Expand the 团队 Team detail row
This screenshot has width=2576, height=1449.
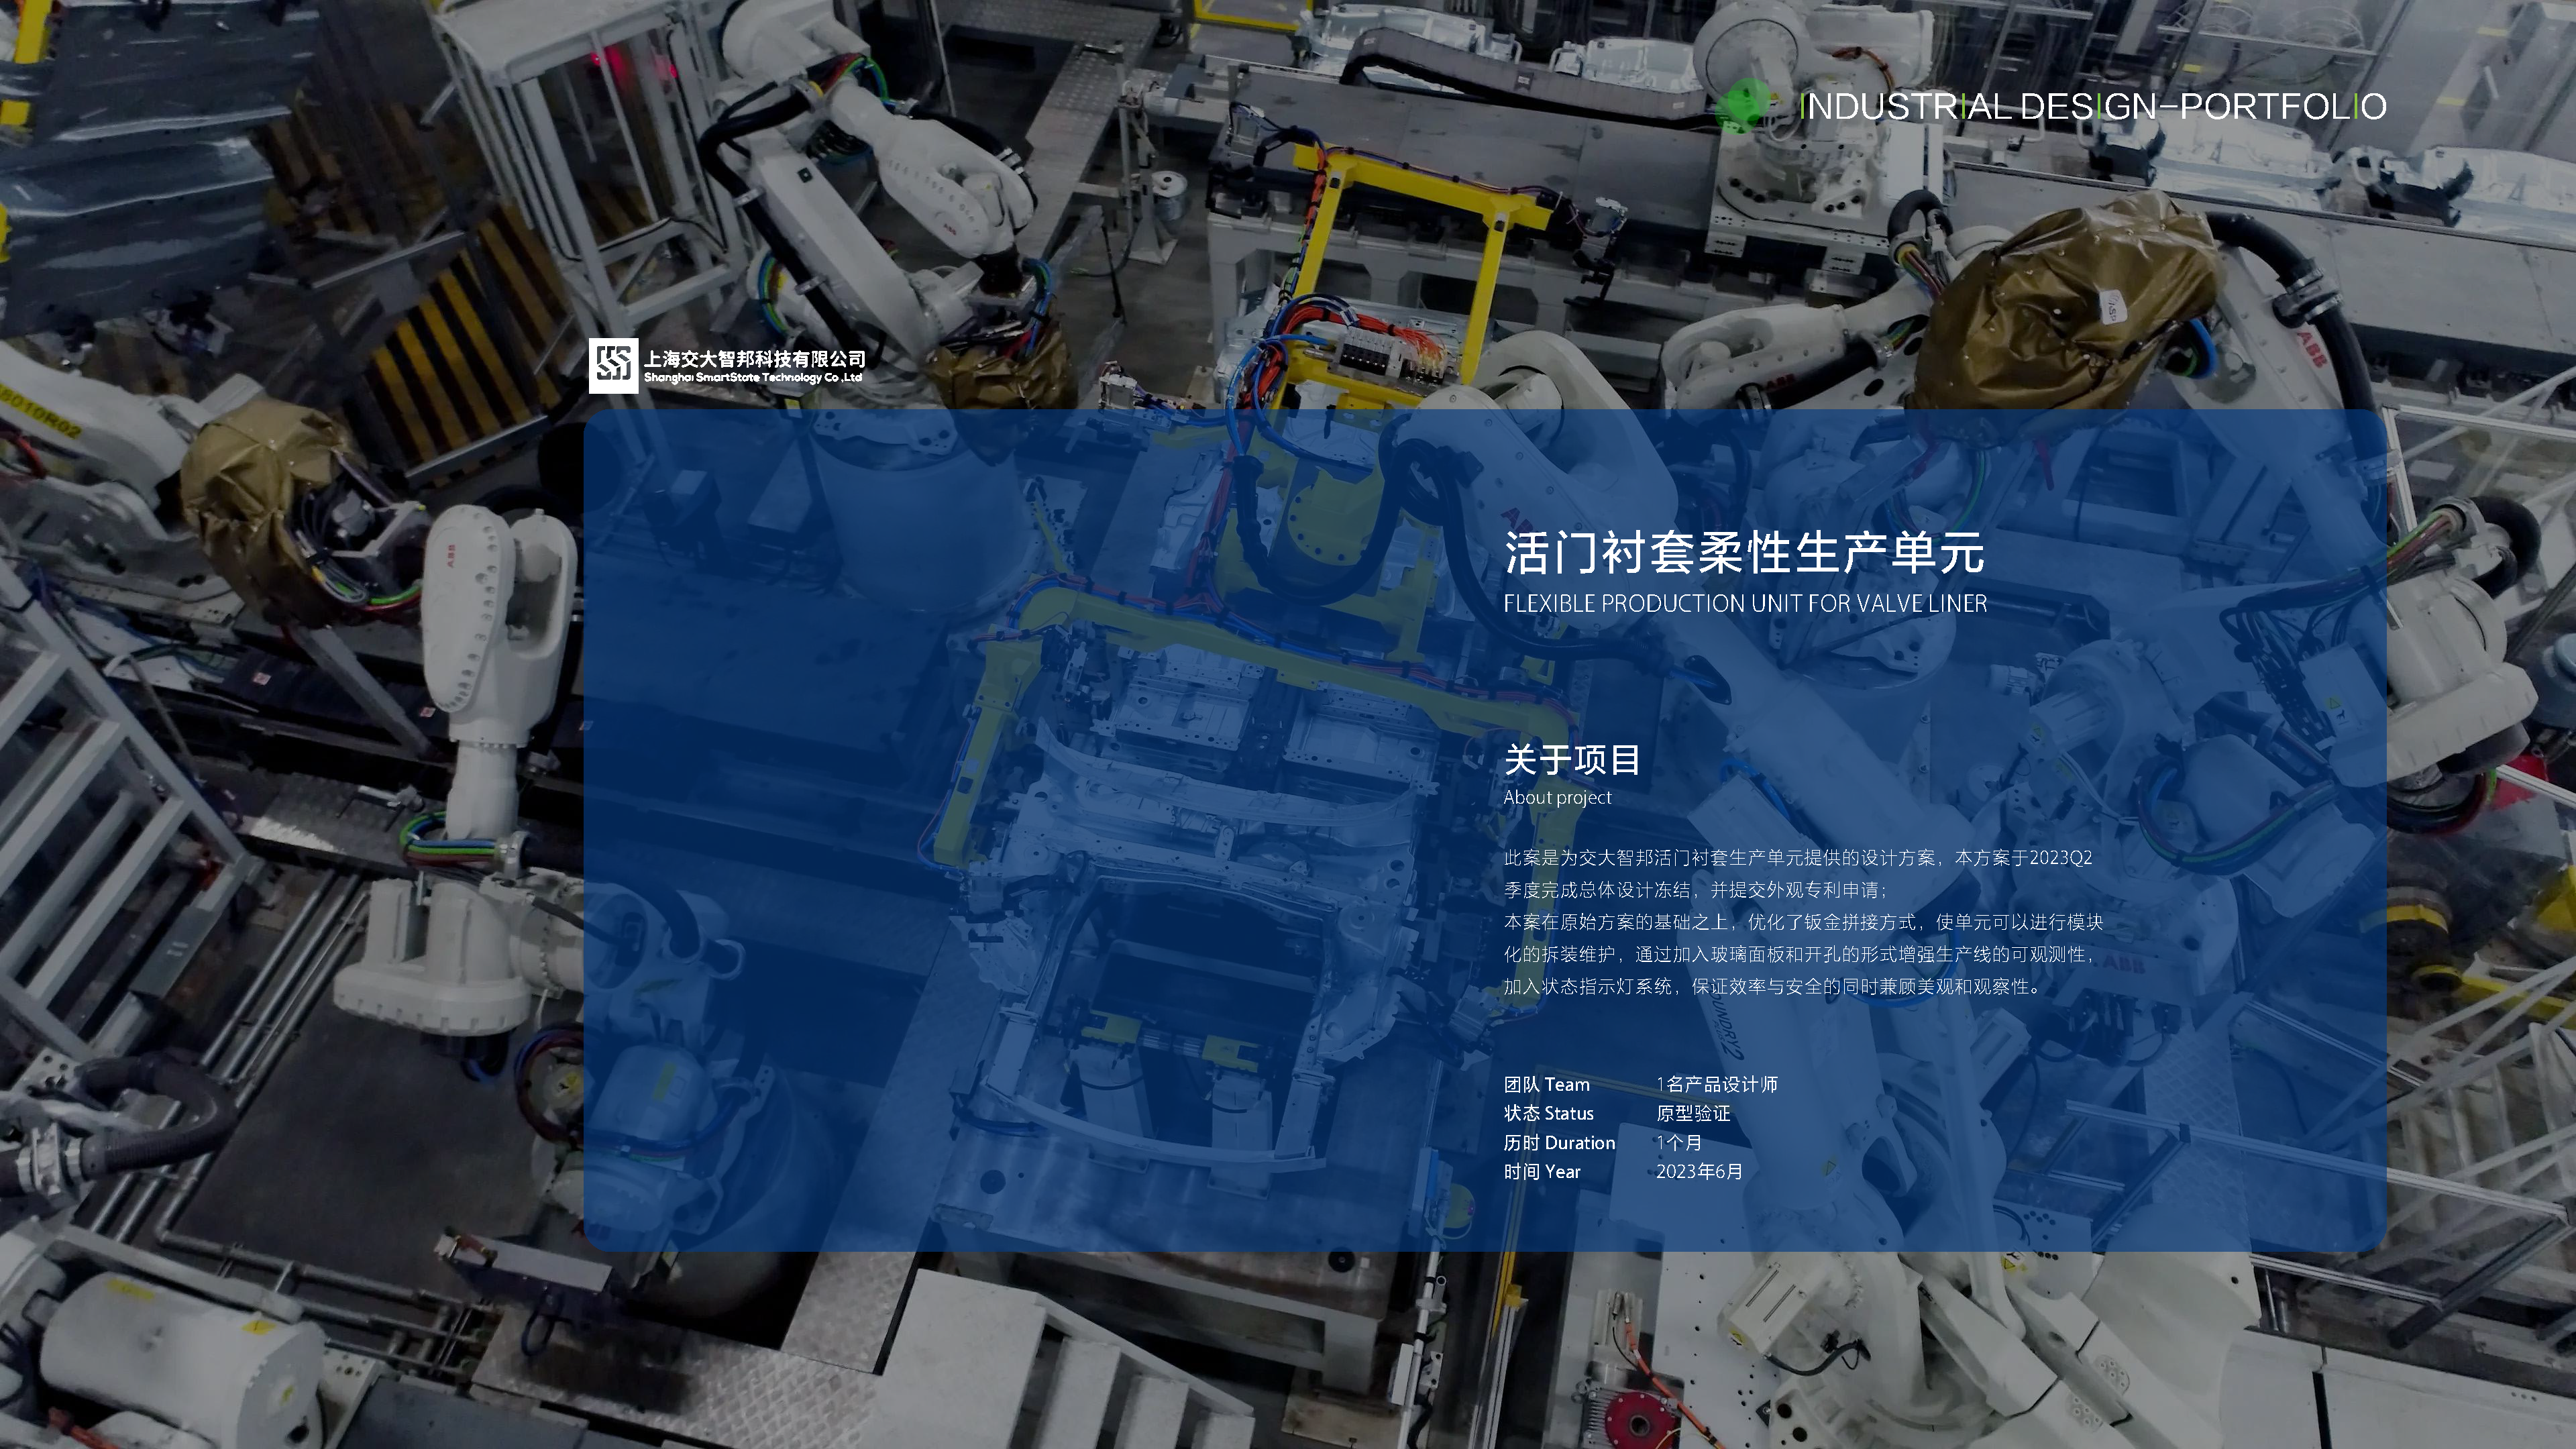(x=1546, y=1084)
